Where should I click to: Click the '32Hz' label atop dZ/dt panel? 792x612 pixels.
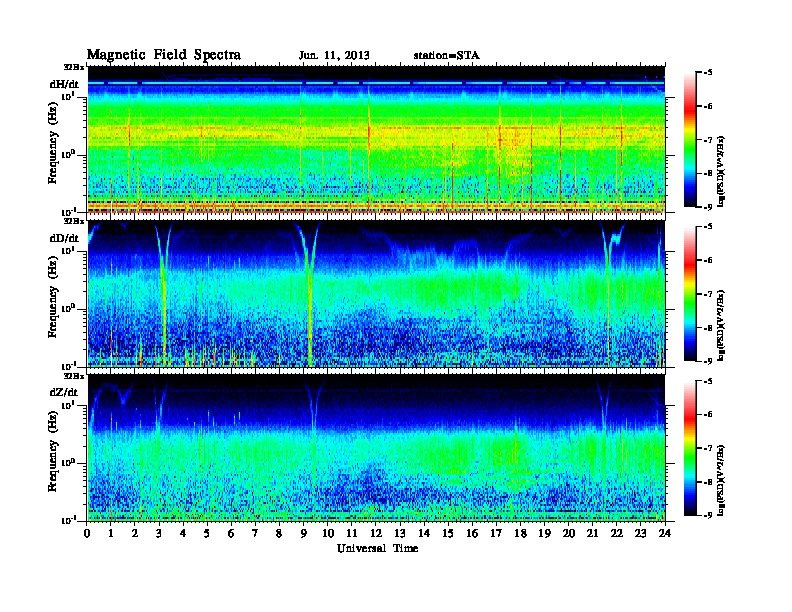(x=74, y=376)
